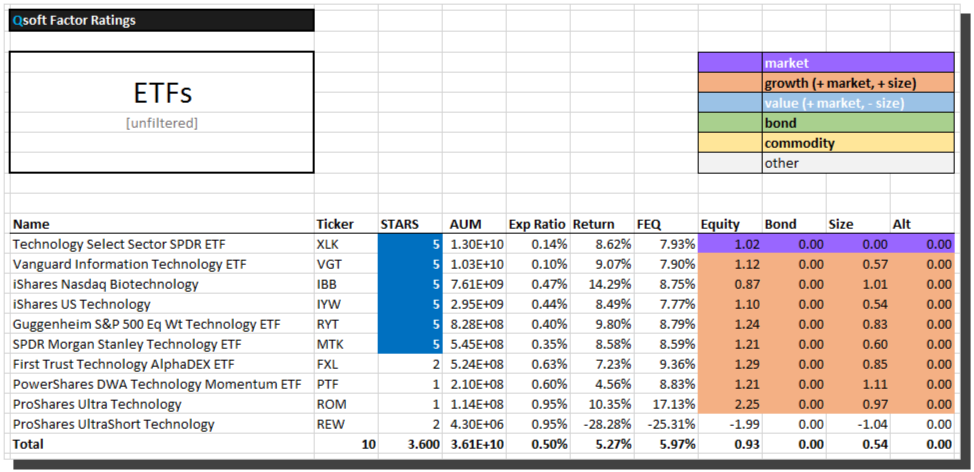Click the Equity column header
This screenshot has width=974, height=472.
(x=730, y=224)
